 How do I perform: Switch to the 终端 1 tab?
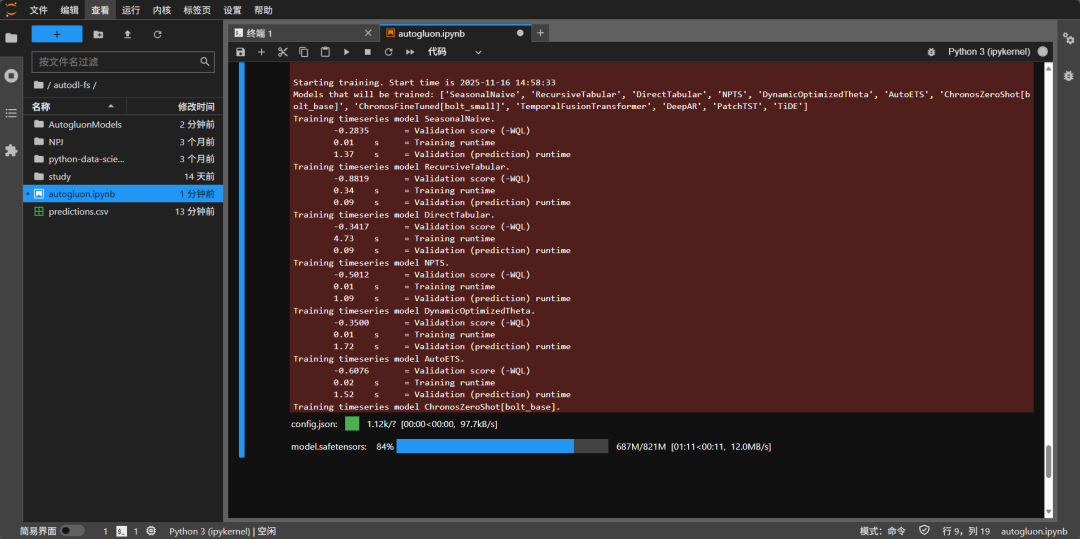pyautogui.click(x=303, y=33)
